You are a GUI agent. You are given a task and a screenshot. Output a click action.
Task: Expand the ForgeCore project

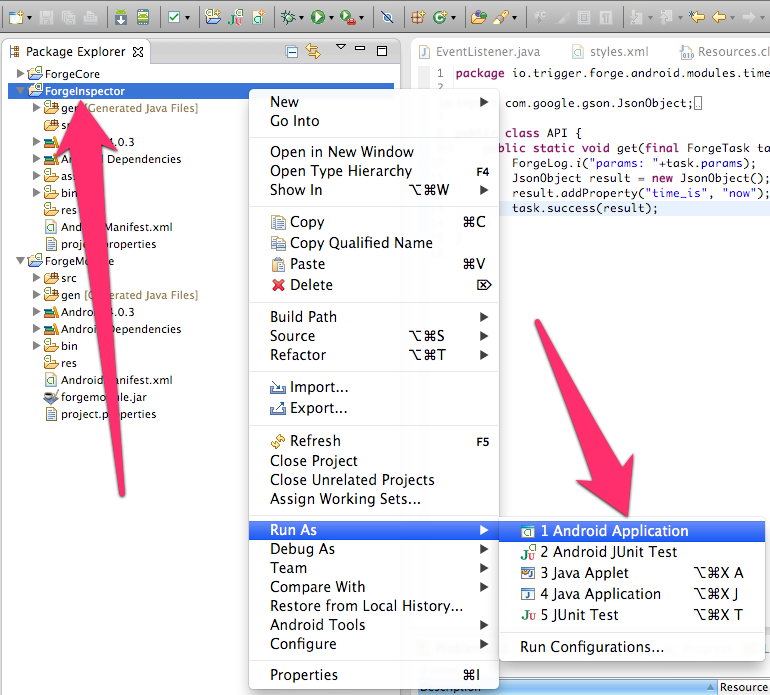click(20, 74)
